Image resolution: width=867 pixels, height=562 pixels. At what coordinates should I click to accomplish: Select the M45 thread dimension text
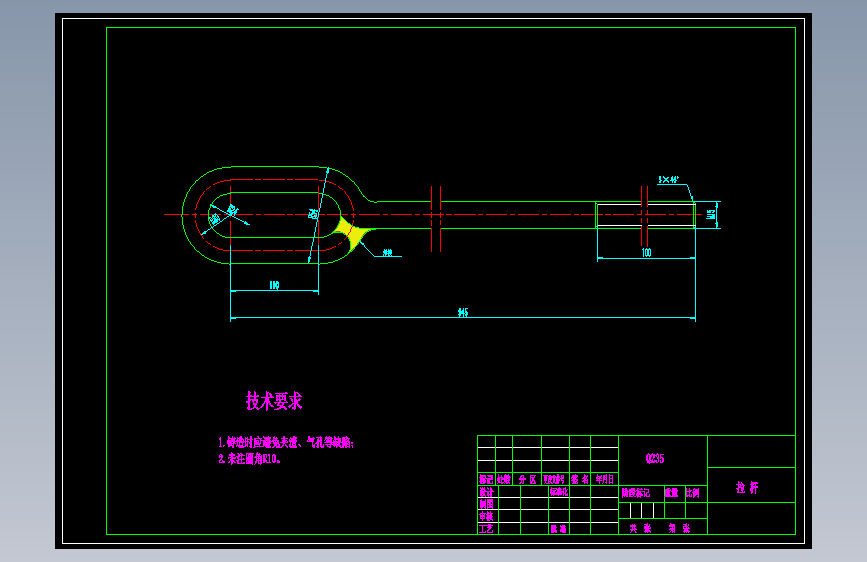tap(712, 214)
